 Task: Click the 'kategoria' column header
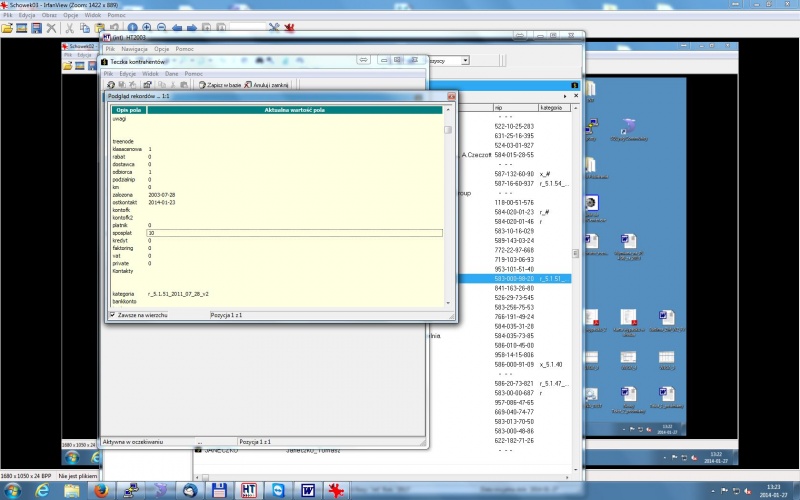[x=554, y=108]
